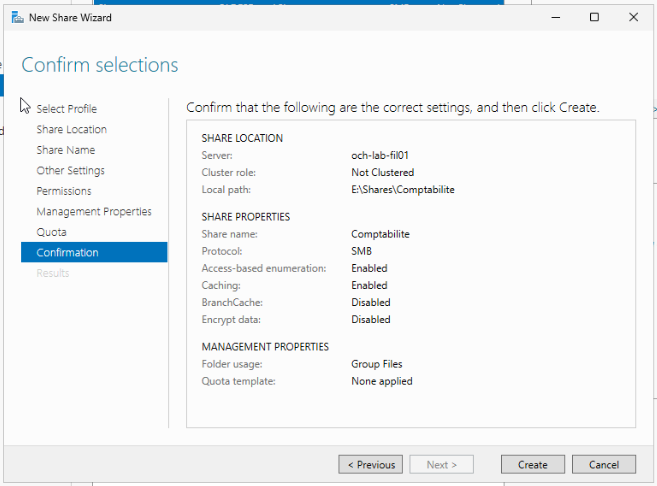Go to Management Properties step
This screenshot has height=486, width=657.
94,212
